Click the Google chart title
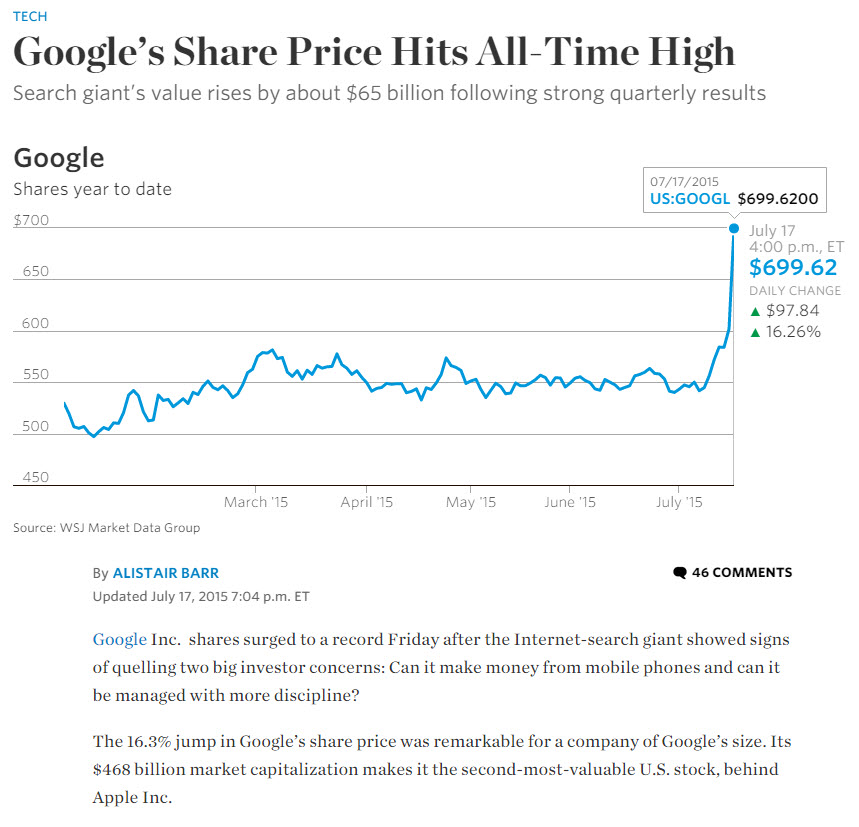 point(58,158)
